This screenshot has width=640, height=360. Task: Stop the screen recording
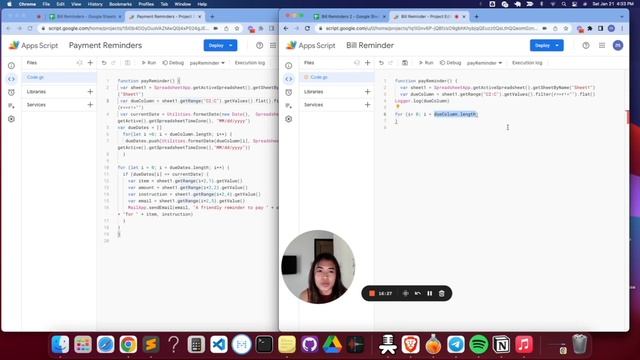point(372,293)
